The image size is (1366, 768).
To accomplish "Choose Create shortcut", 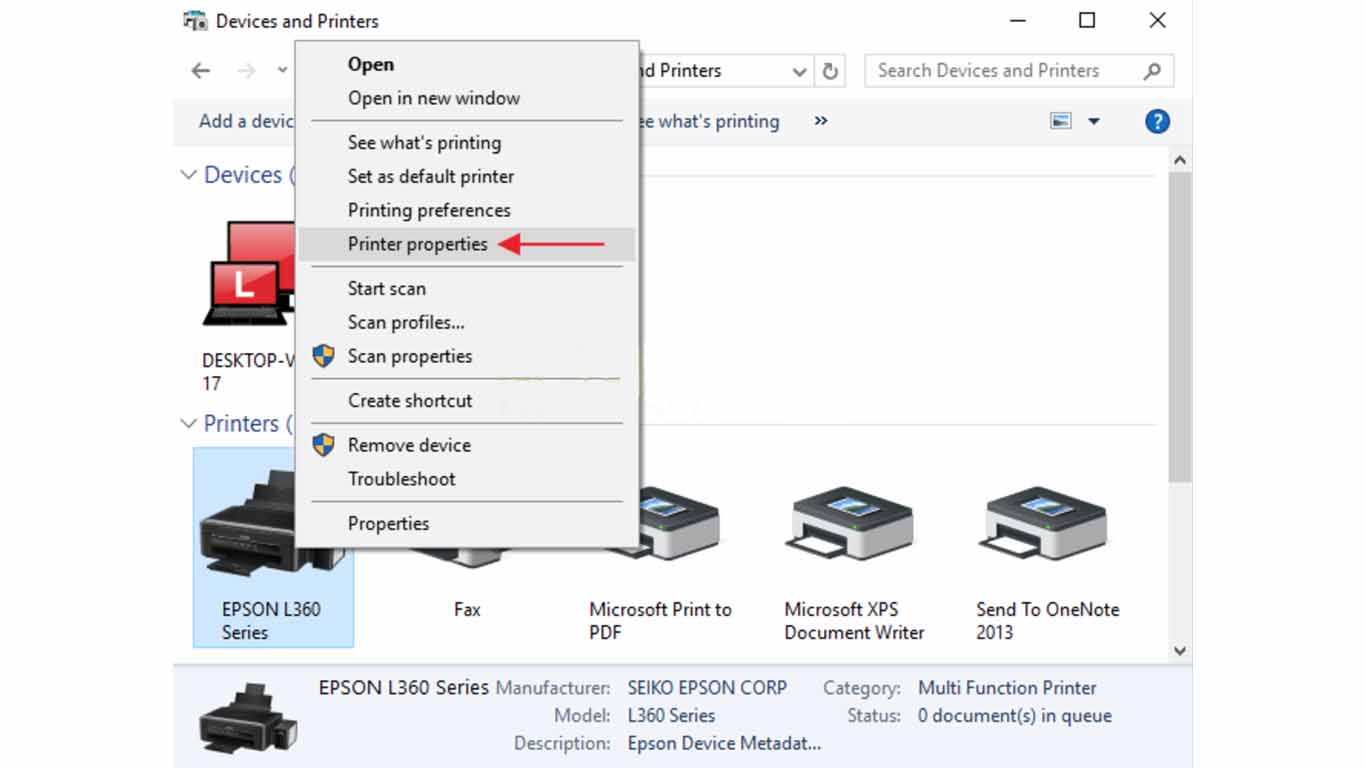I will [466, 400].
